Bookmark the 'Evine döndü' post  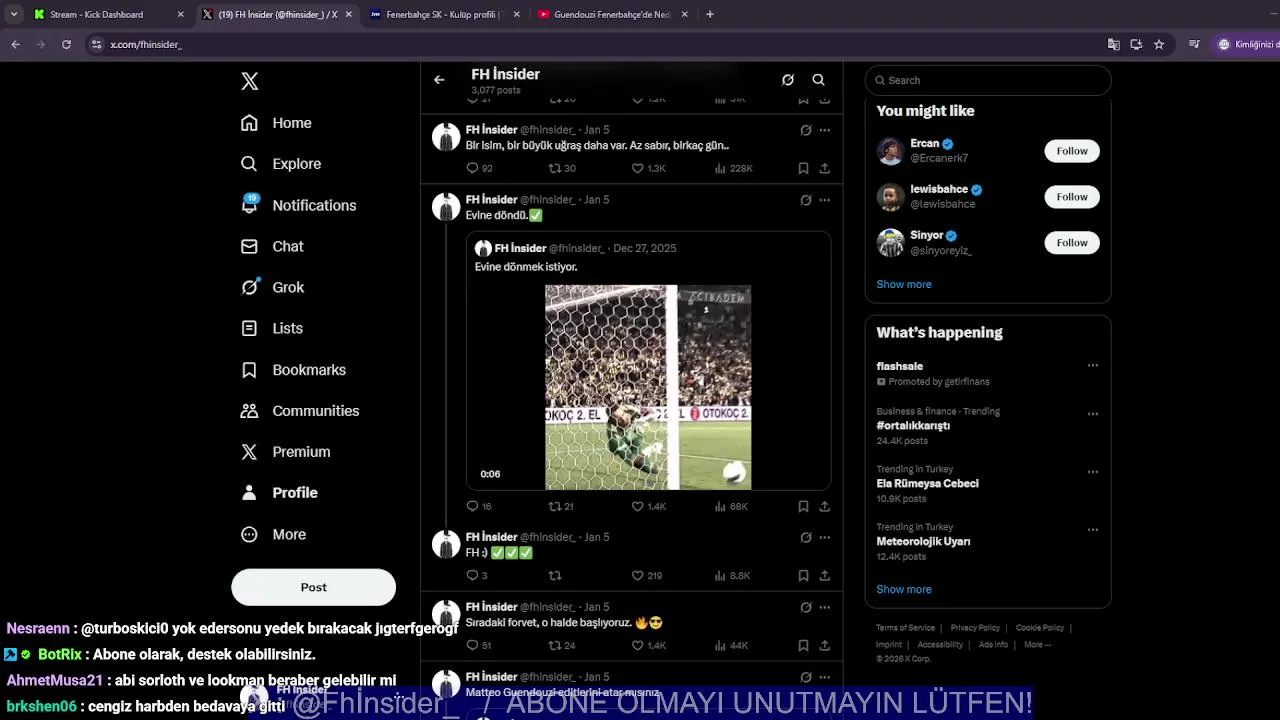(x=803, y=507)
